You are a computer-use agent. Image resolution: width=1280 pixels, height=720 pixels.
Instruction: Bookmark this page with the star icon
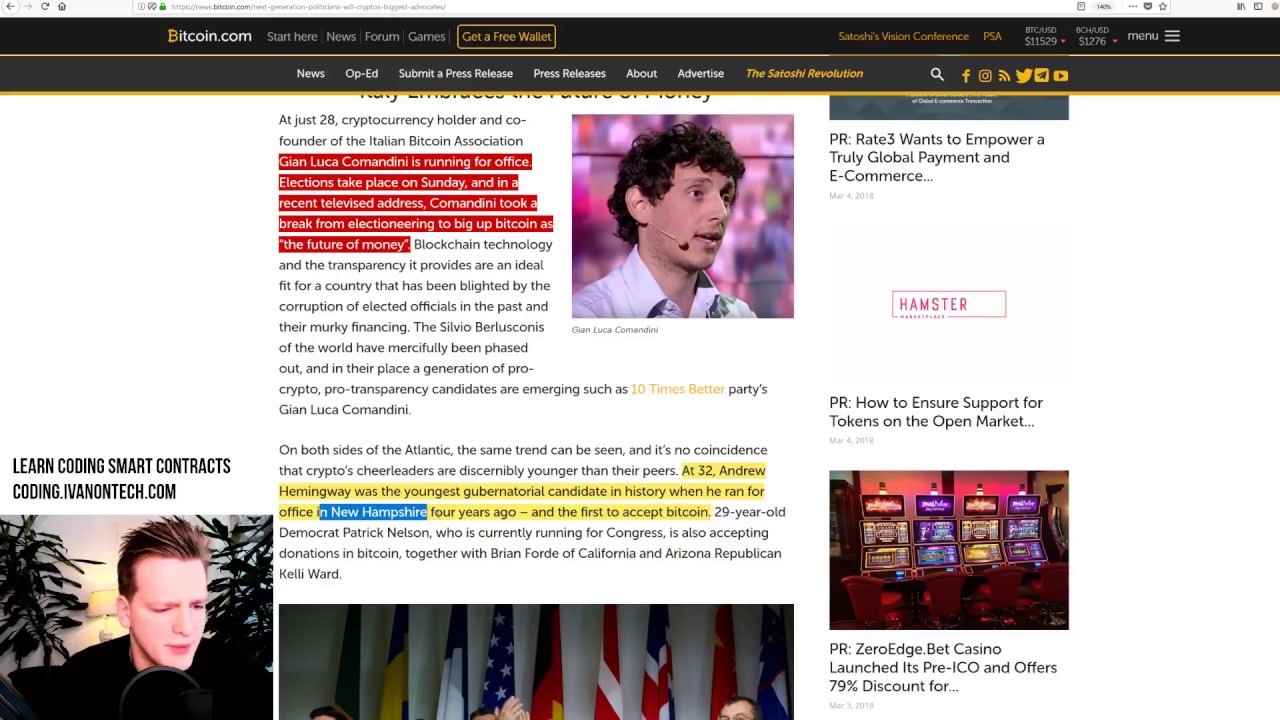(x=1162, y=6)
